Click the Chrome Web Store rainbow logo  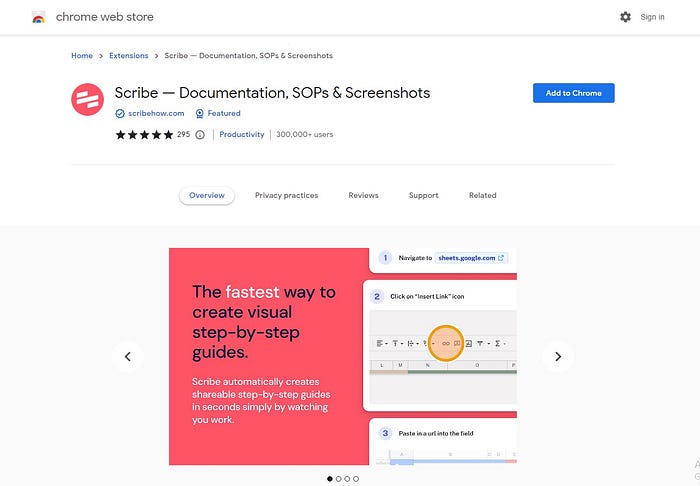point(39,17)
